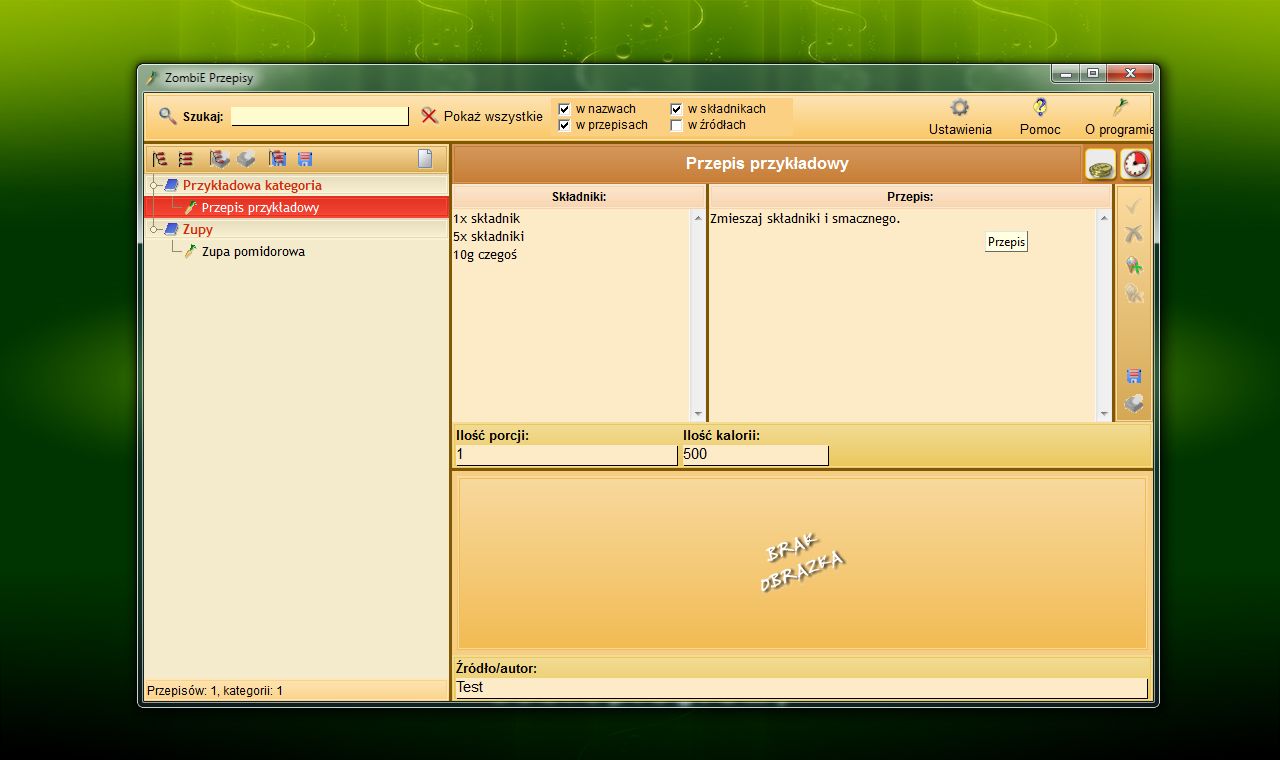
Task: Click the blue book icon of Przykładowa kategoria
Action: tap(171, 185)
